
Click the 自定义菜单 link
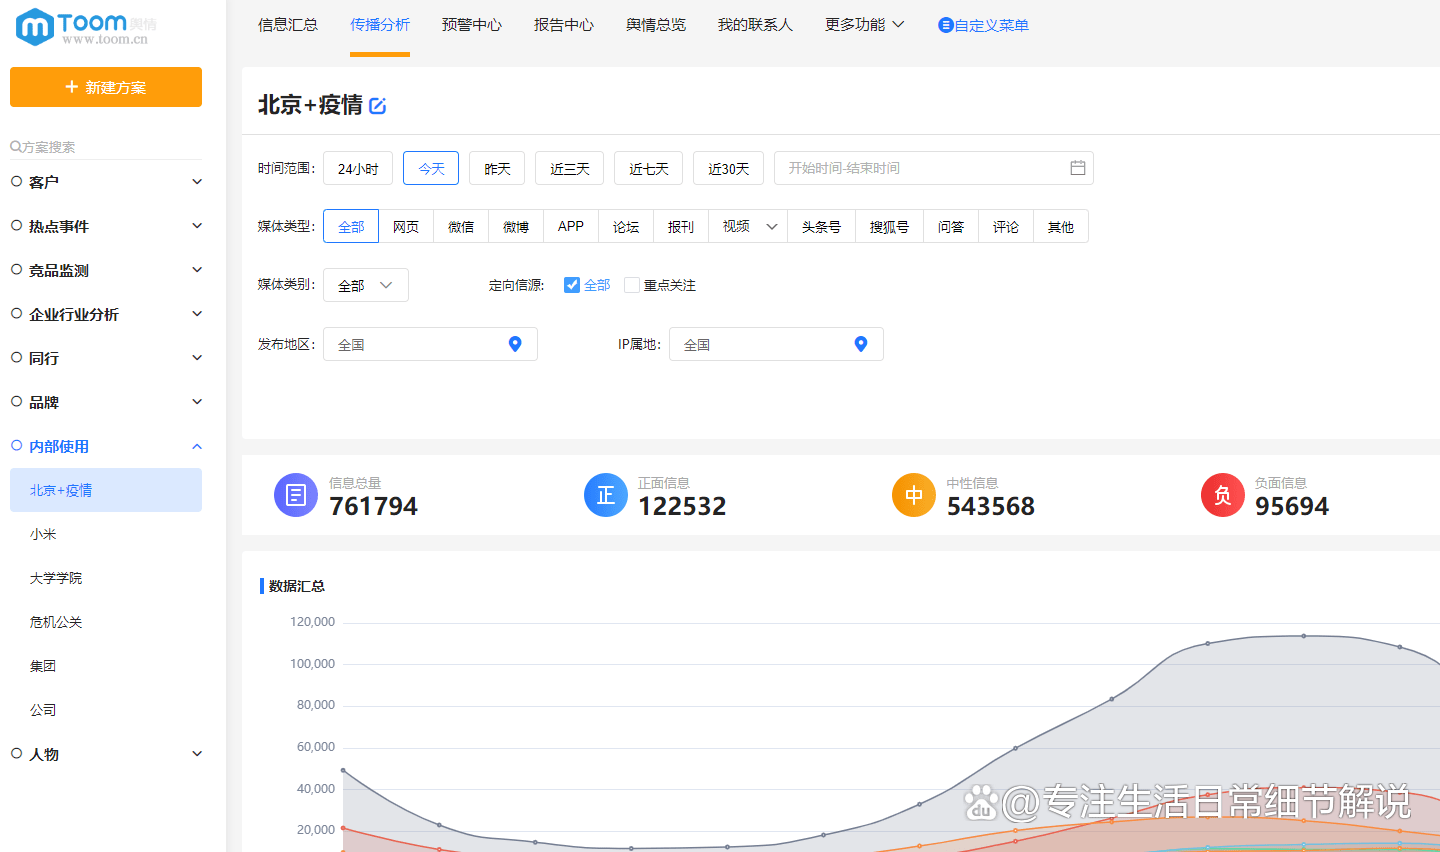point(991,25)
